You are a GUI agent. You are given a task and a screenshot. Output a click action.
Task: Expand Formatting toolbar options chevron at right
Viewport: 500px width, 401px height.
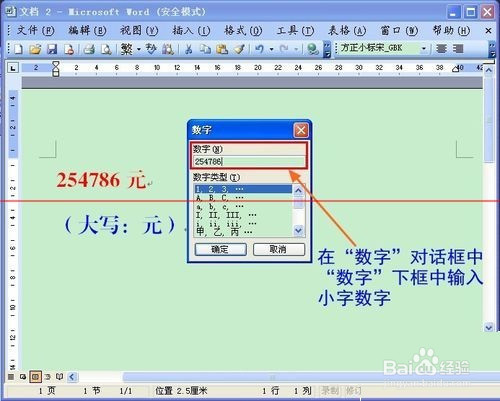coord(492,49)
